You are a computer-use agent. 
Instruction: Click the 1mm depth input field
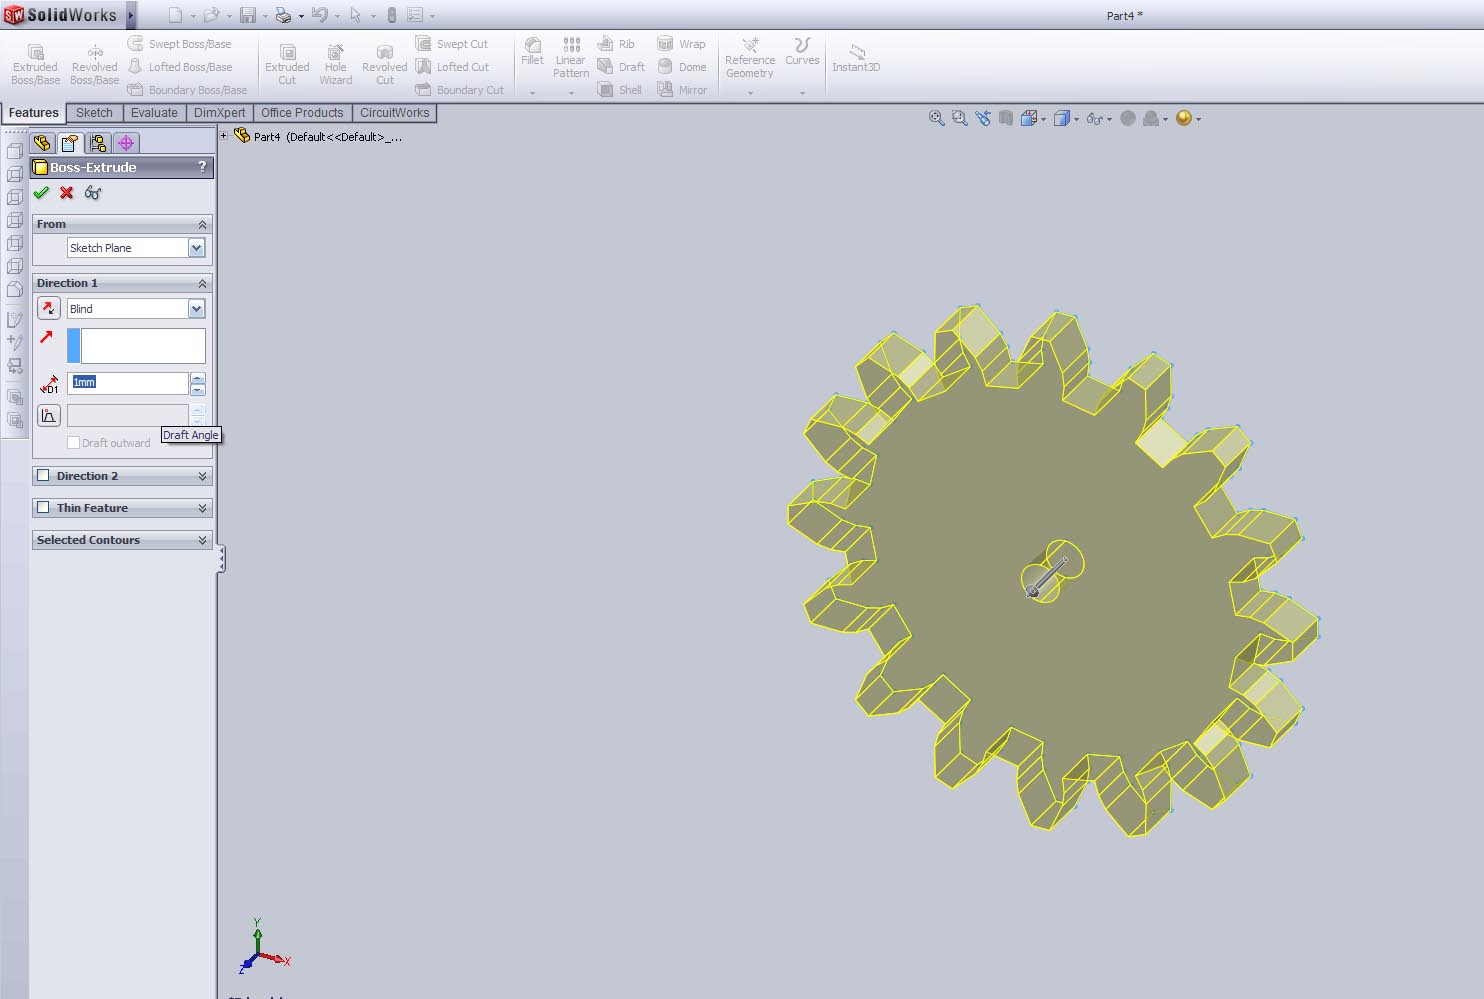click(x=128, y=382)
